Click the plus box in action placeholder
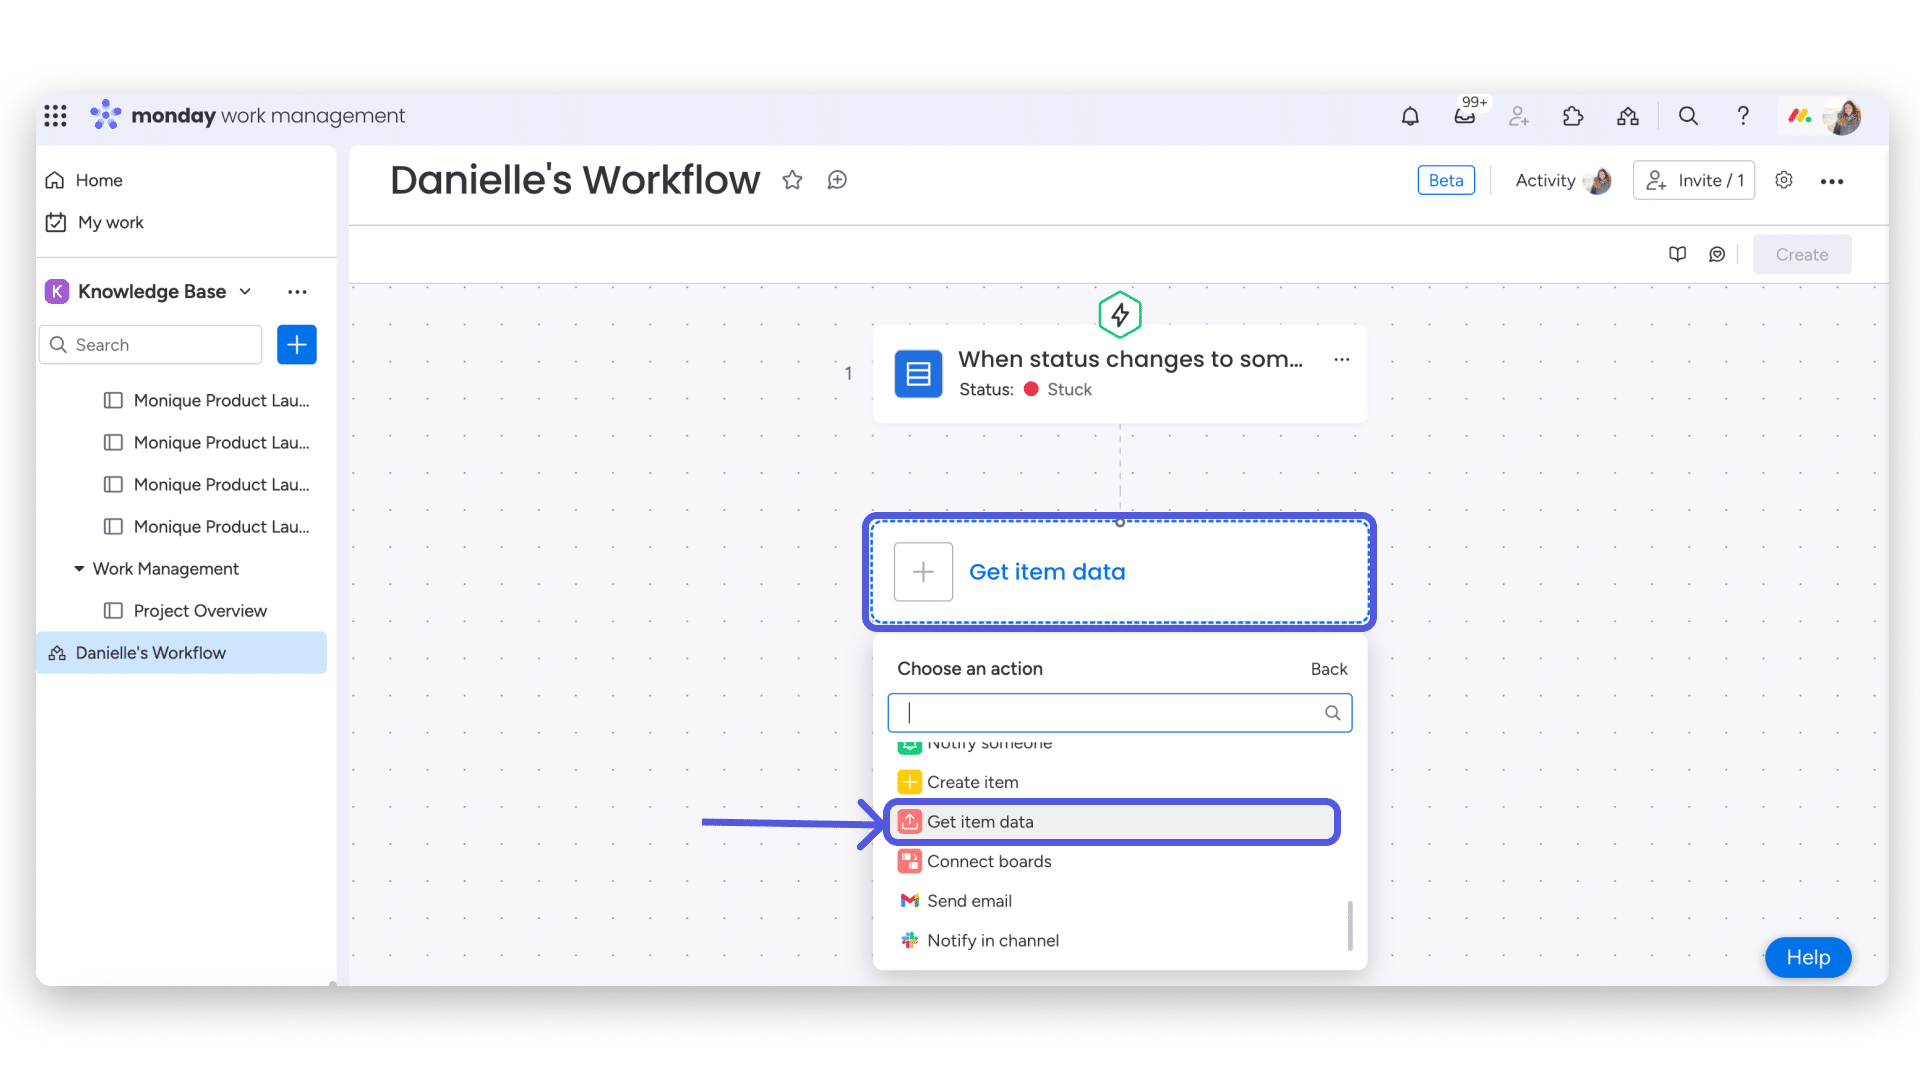 [x=923, y=572]
